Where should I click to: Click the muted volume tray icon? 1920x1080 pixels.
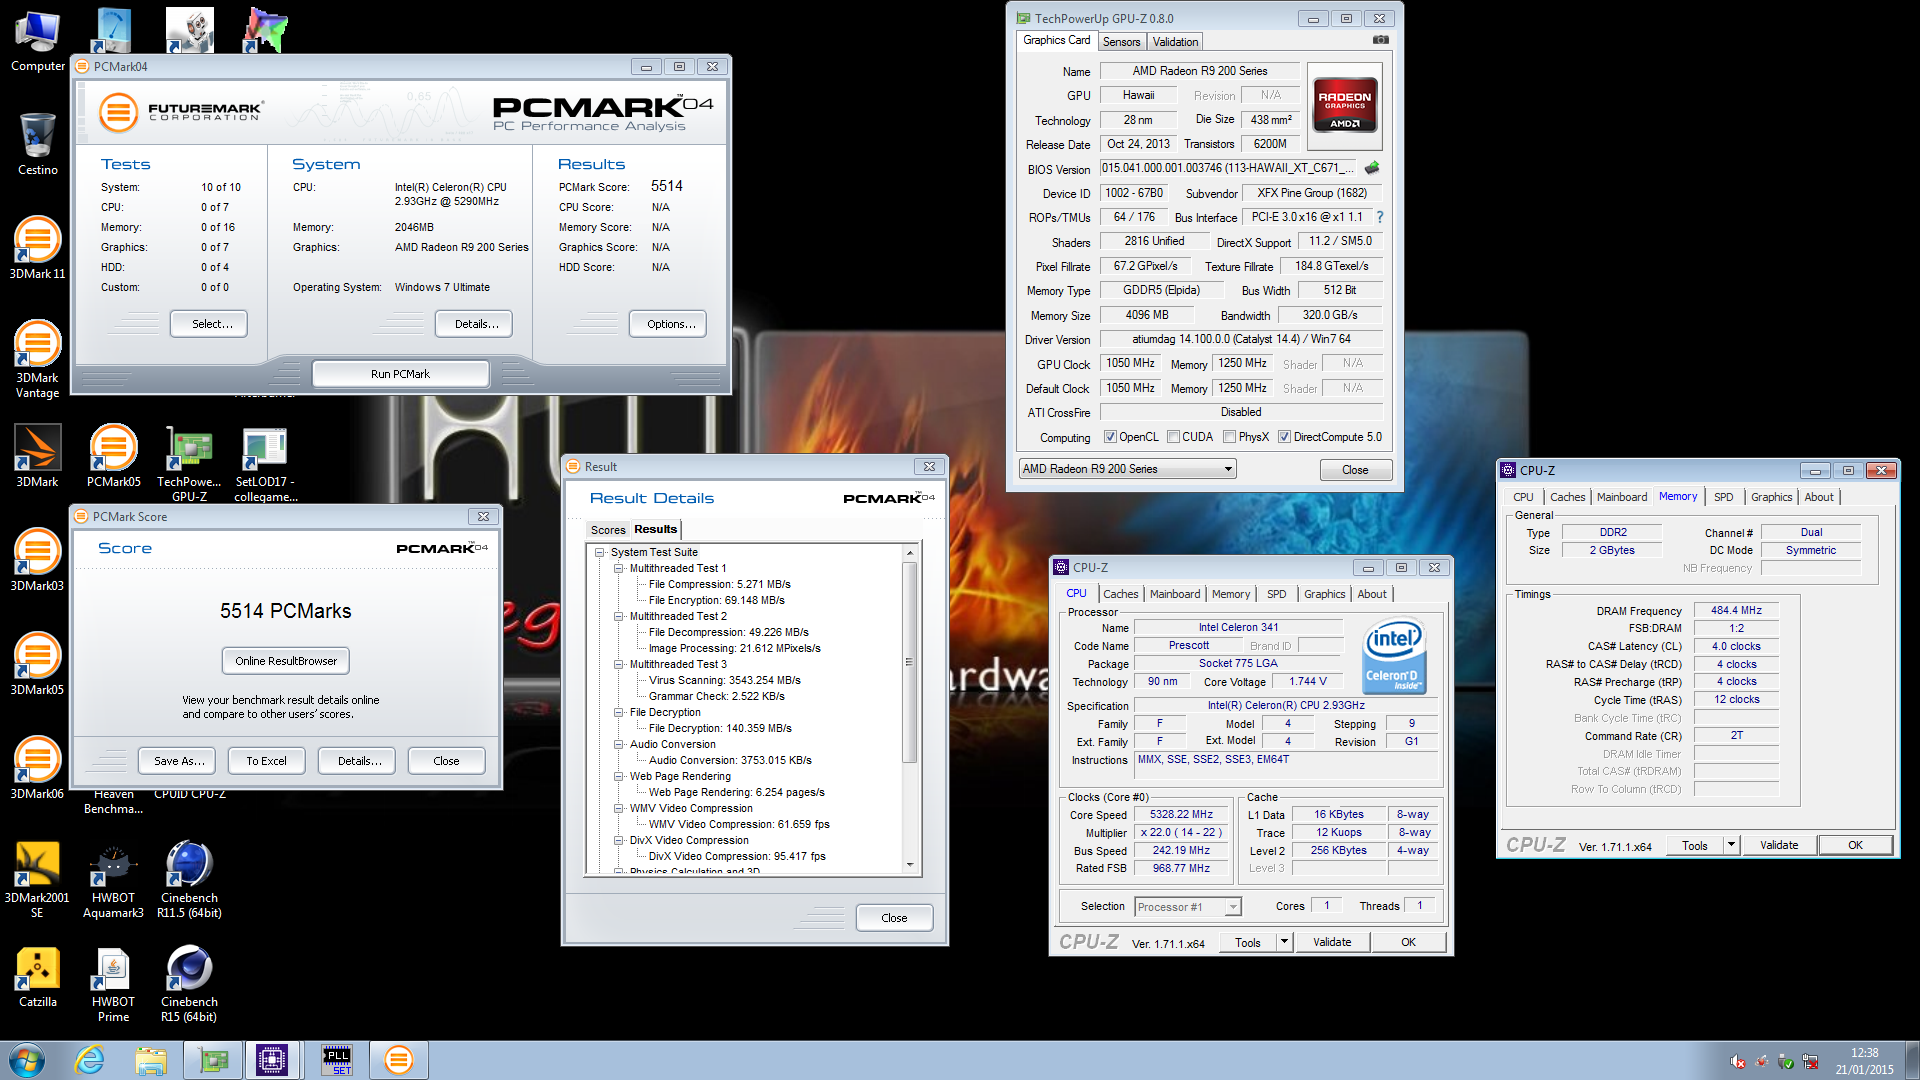click(1737, 1062)
